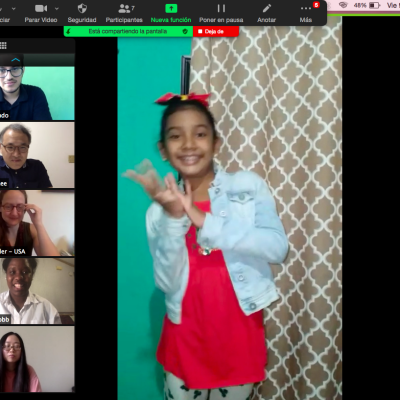Select the top participant video thumbnail
This screenshot has height=400, width=400.
pos(37,93)
